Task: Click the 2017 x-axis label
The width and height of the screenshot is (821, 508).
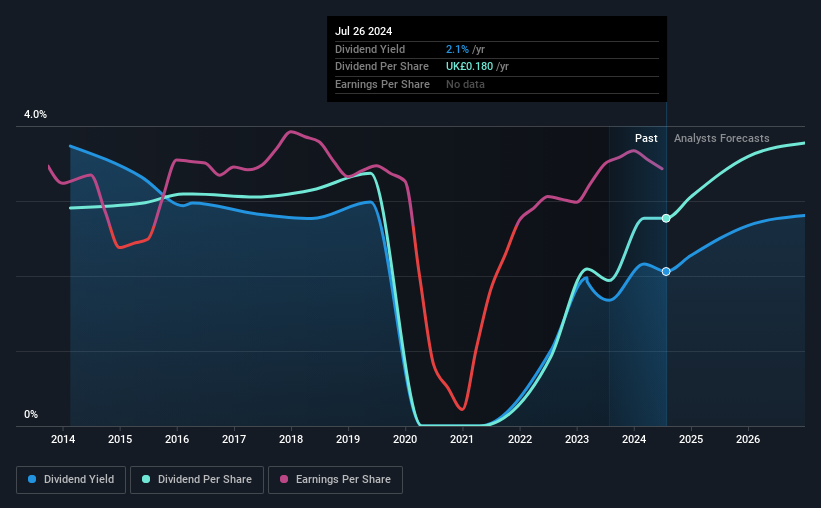Action: coord(234,439)
